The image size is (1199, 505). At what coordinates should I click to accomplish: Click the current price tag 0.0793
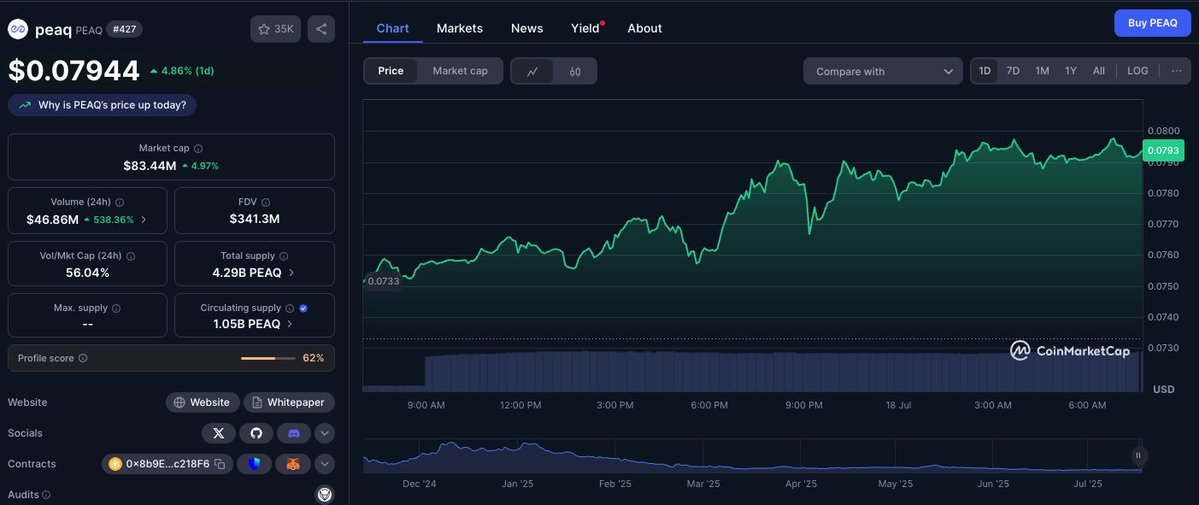1163,150
